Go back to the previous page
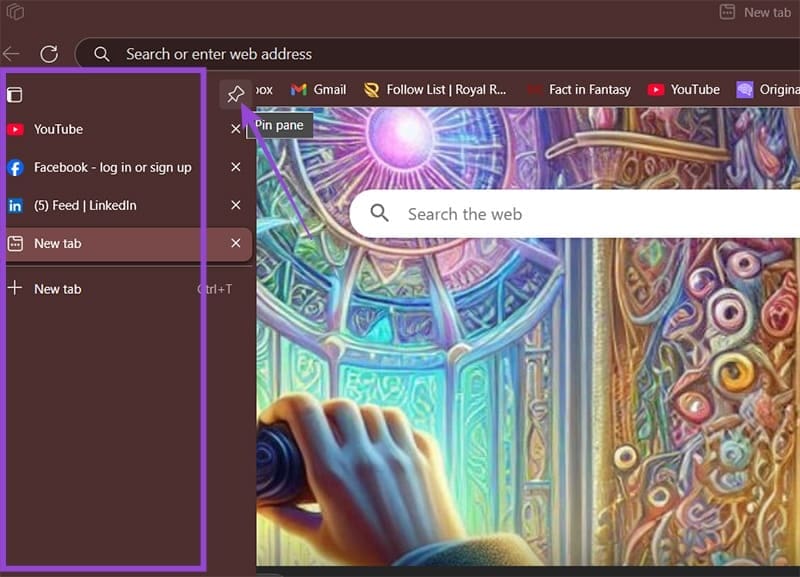The height and width of the screenshot is (577, 800). [x=11, y=54]
